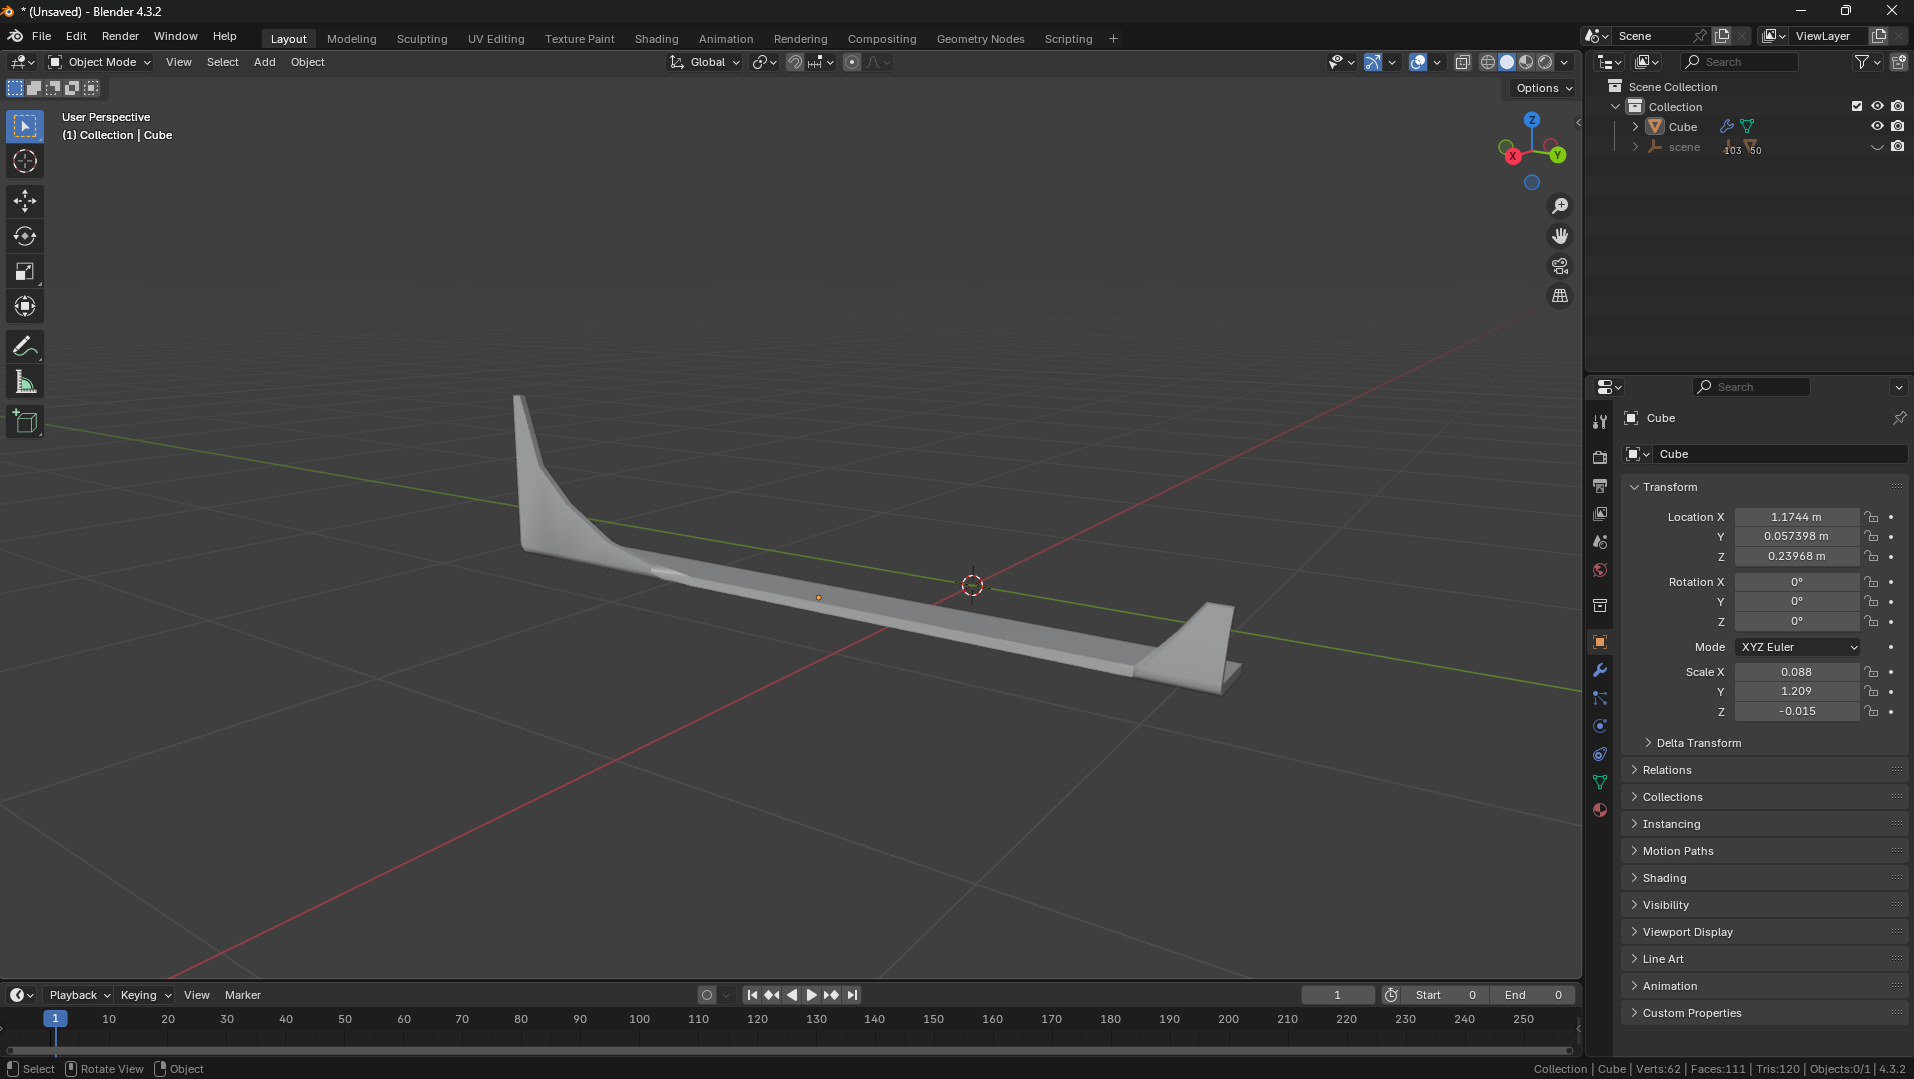Open the Playback dropdown in timeline
1914x1079 pixels.
pos(79,995)
